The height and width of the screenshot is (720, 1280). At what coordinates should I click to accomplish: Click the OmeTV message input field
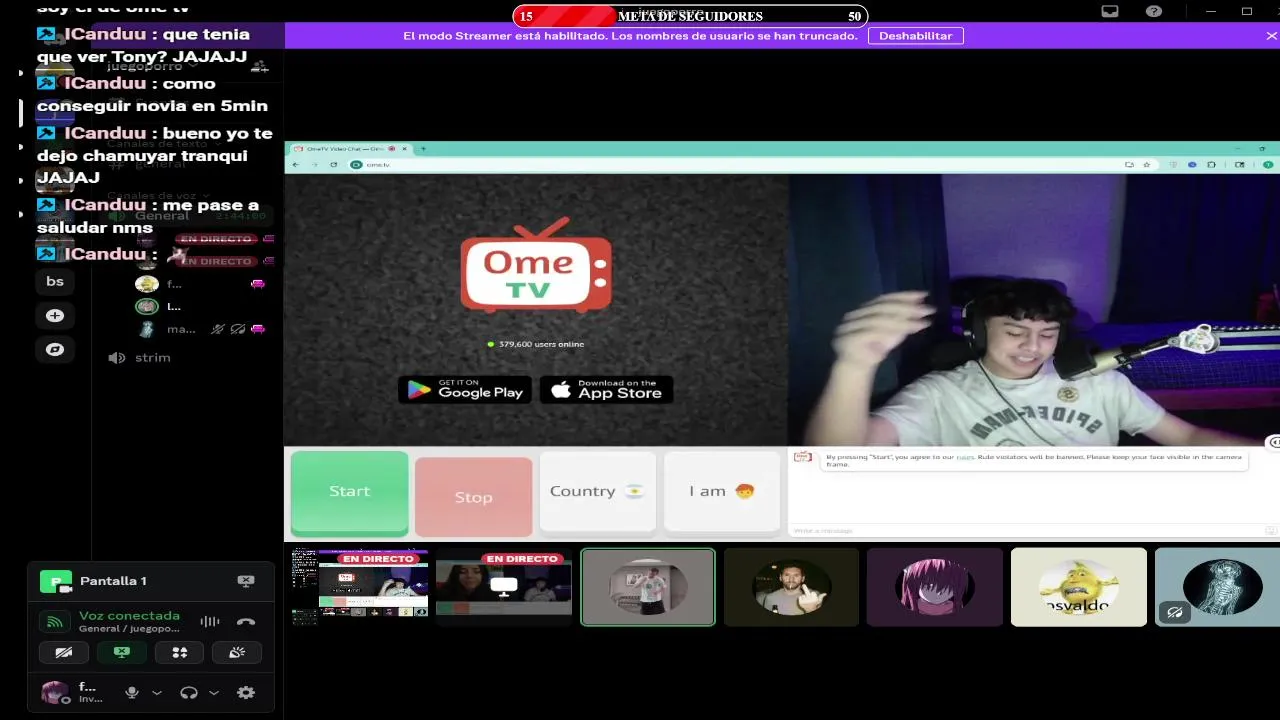pyautogui.click(x=1025, y=530)
